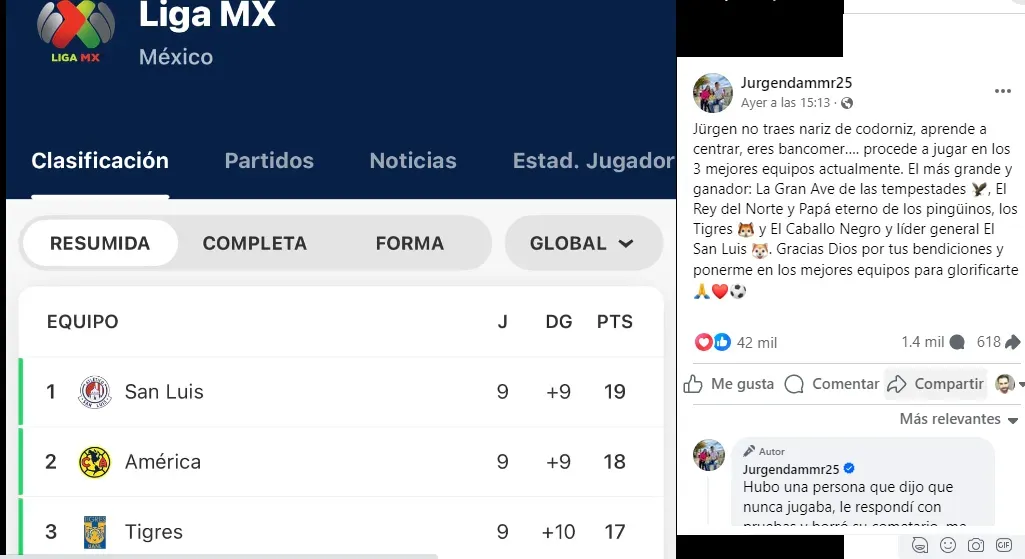Switch to the FORMA table view
The height and width of the screenshot is (559, 1025).
tap(410, 243)
